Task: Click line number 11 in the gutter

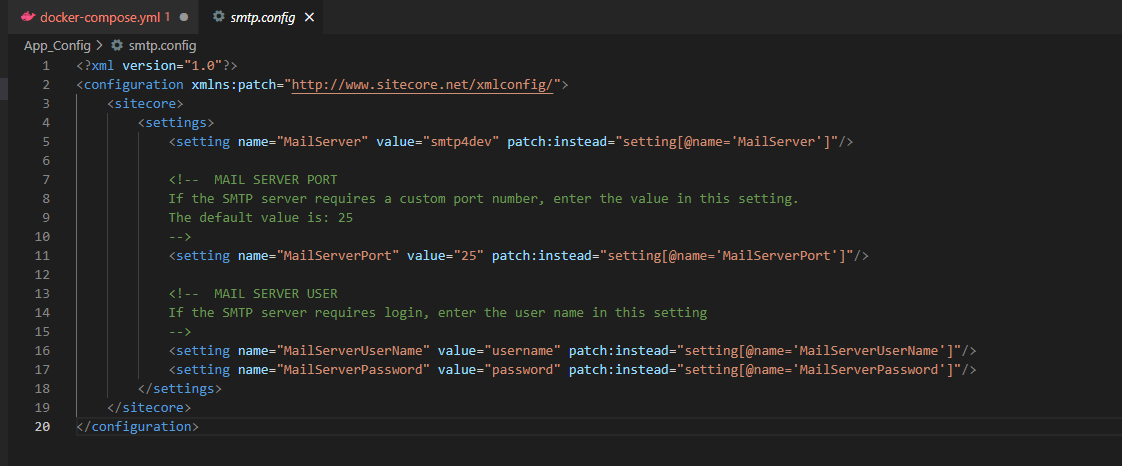Action: click(42, 255)
